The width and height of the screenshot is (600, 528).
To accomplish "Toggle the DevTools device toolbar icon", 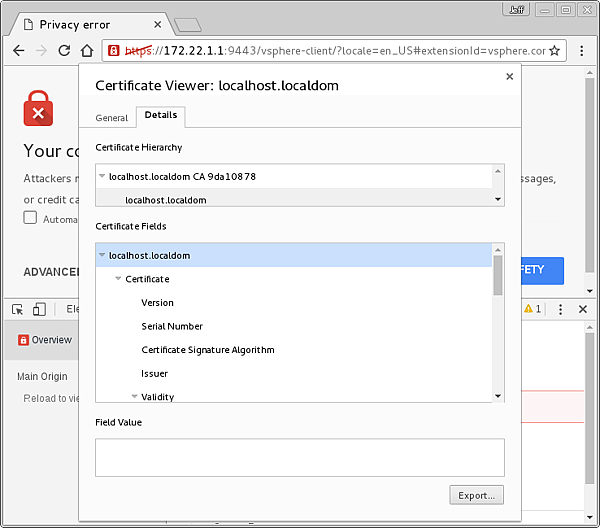I will (39, 309).
